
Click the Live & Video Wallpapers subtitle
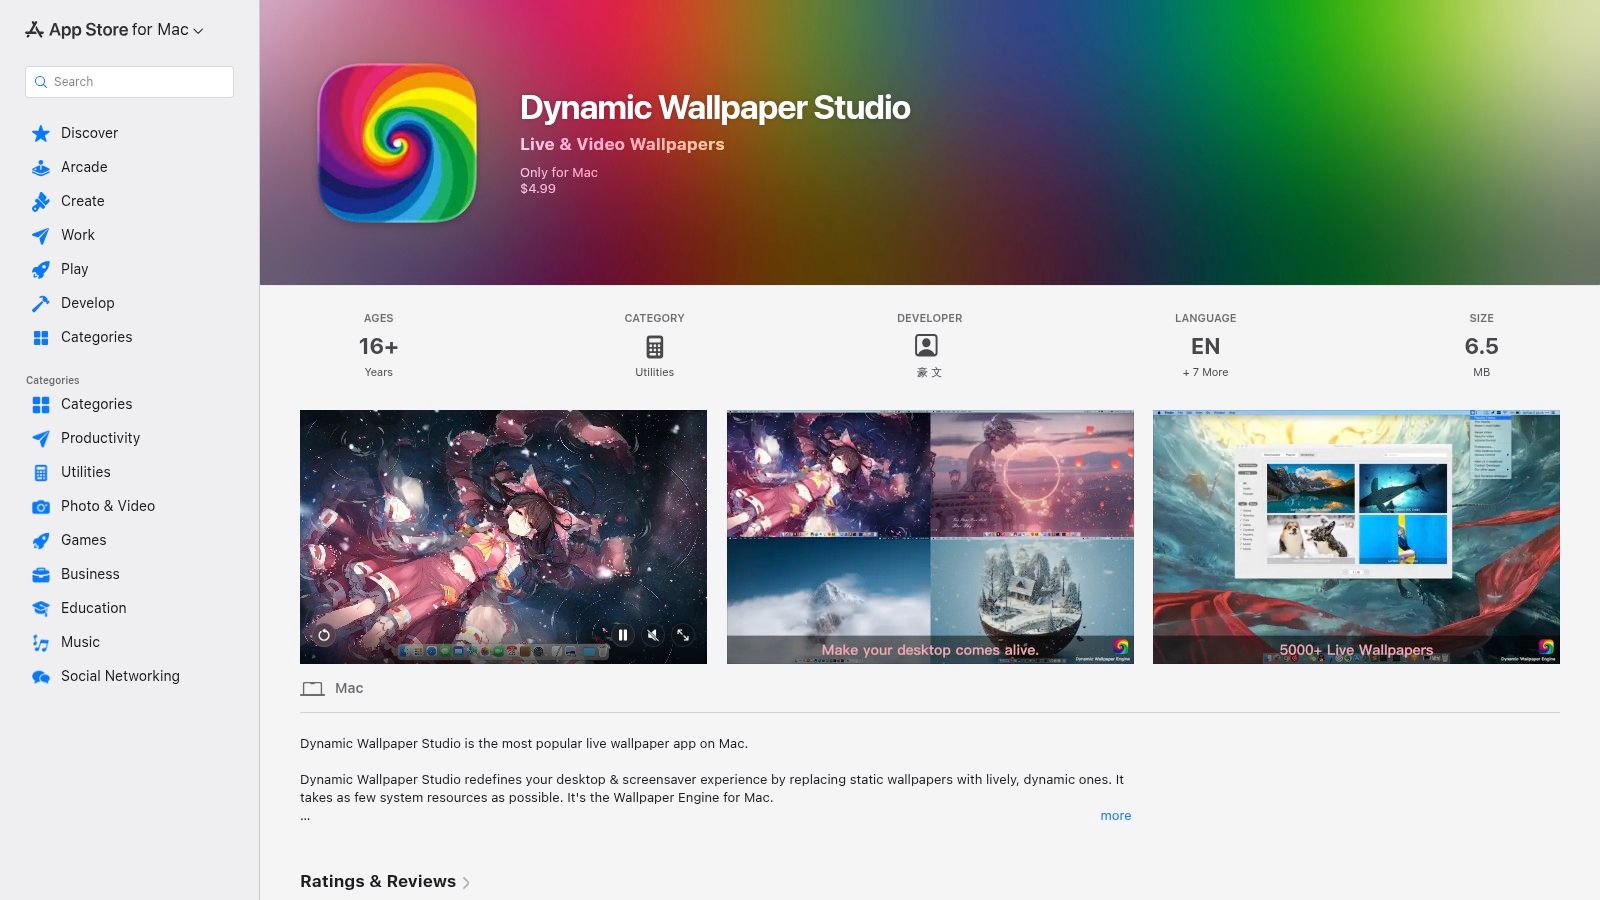(622, 144)
